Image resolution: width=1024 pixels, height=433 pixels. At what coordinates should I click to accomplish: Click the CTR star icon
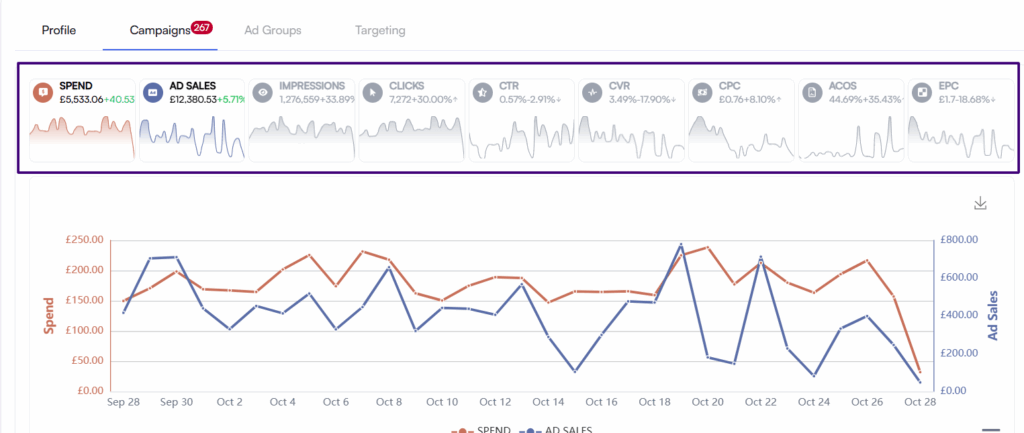pyautogui.click(x=483, y=92)
